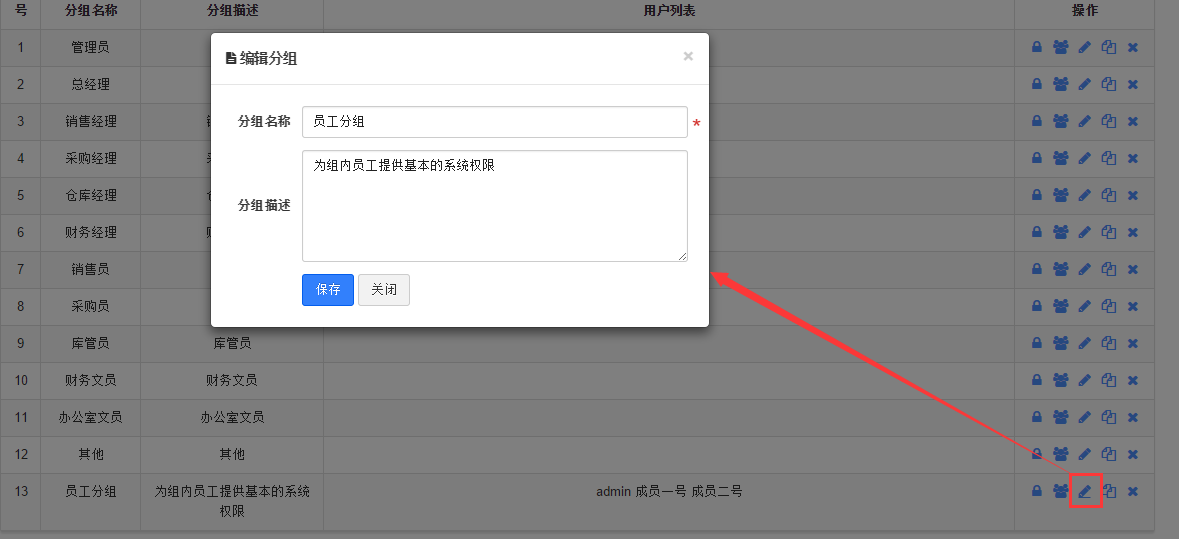The image size is (1179, 539).
Task: Click lock icon for 办公室文员
Action: 1037,417
